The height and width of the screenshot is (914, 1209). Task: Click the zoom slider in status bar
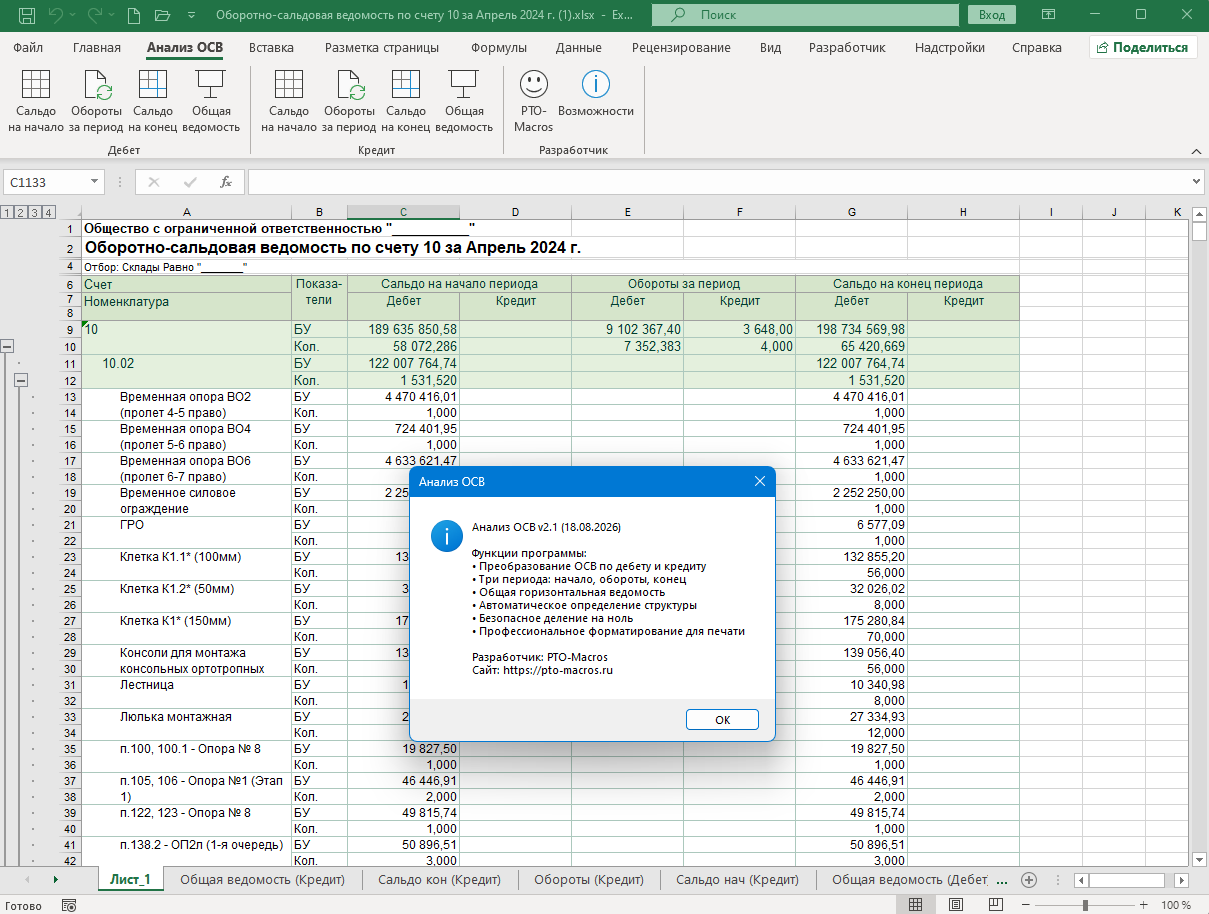1085,905
